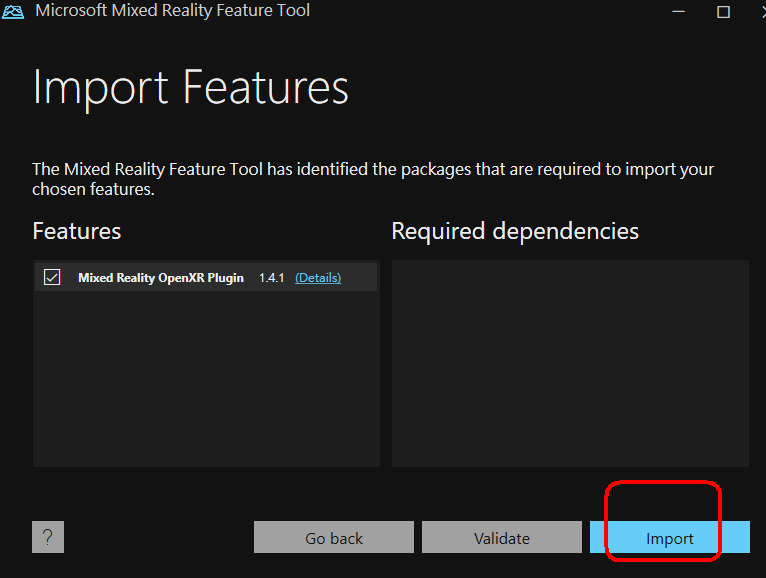This screenshot has width=766, height=578.
Task: Minimize the Feature Tool window
Action: tap(679, 11)
